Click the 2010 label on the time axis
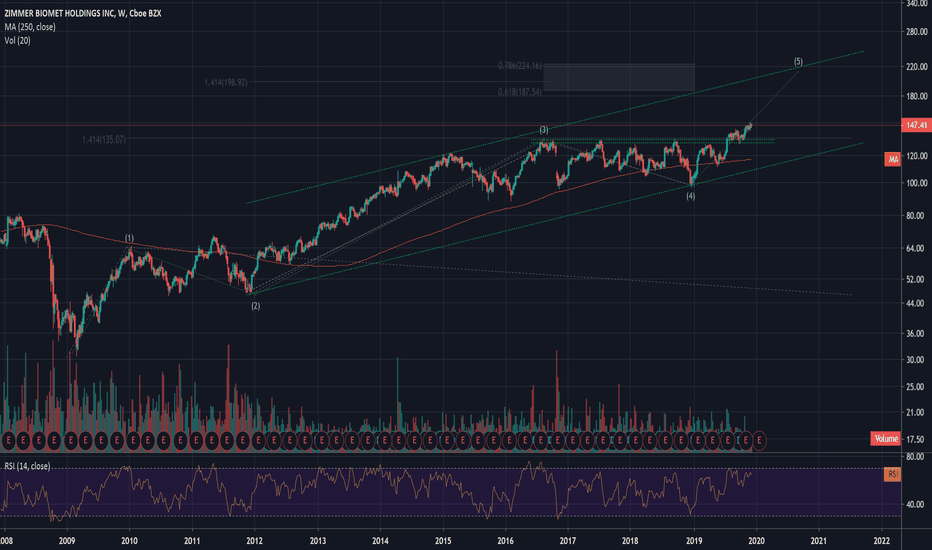This screenshot has width=932, height=550. [x=129, y=540]
